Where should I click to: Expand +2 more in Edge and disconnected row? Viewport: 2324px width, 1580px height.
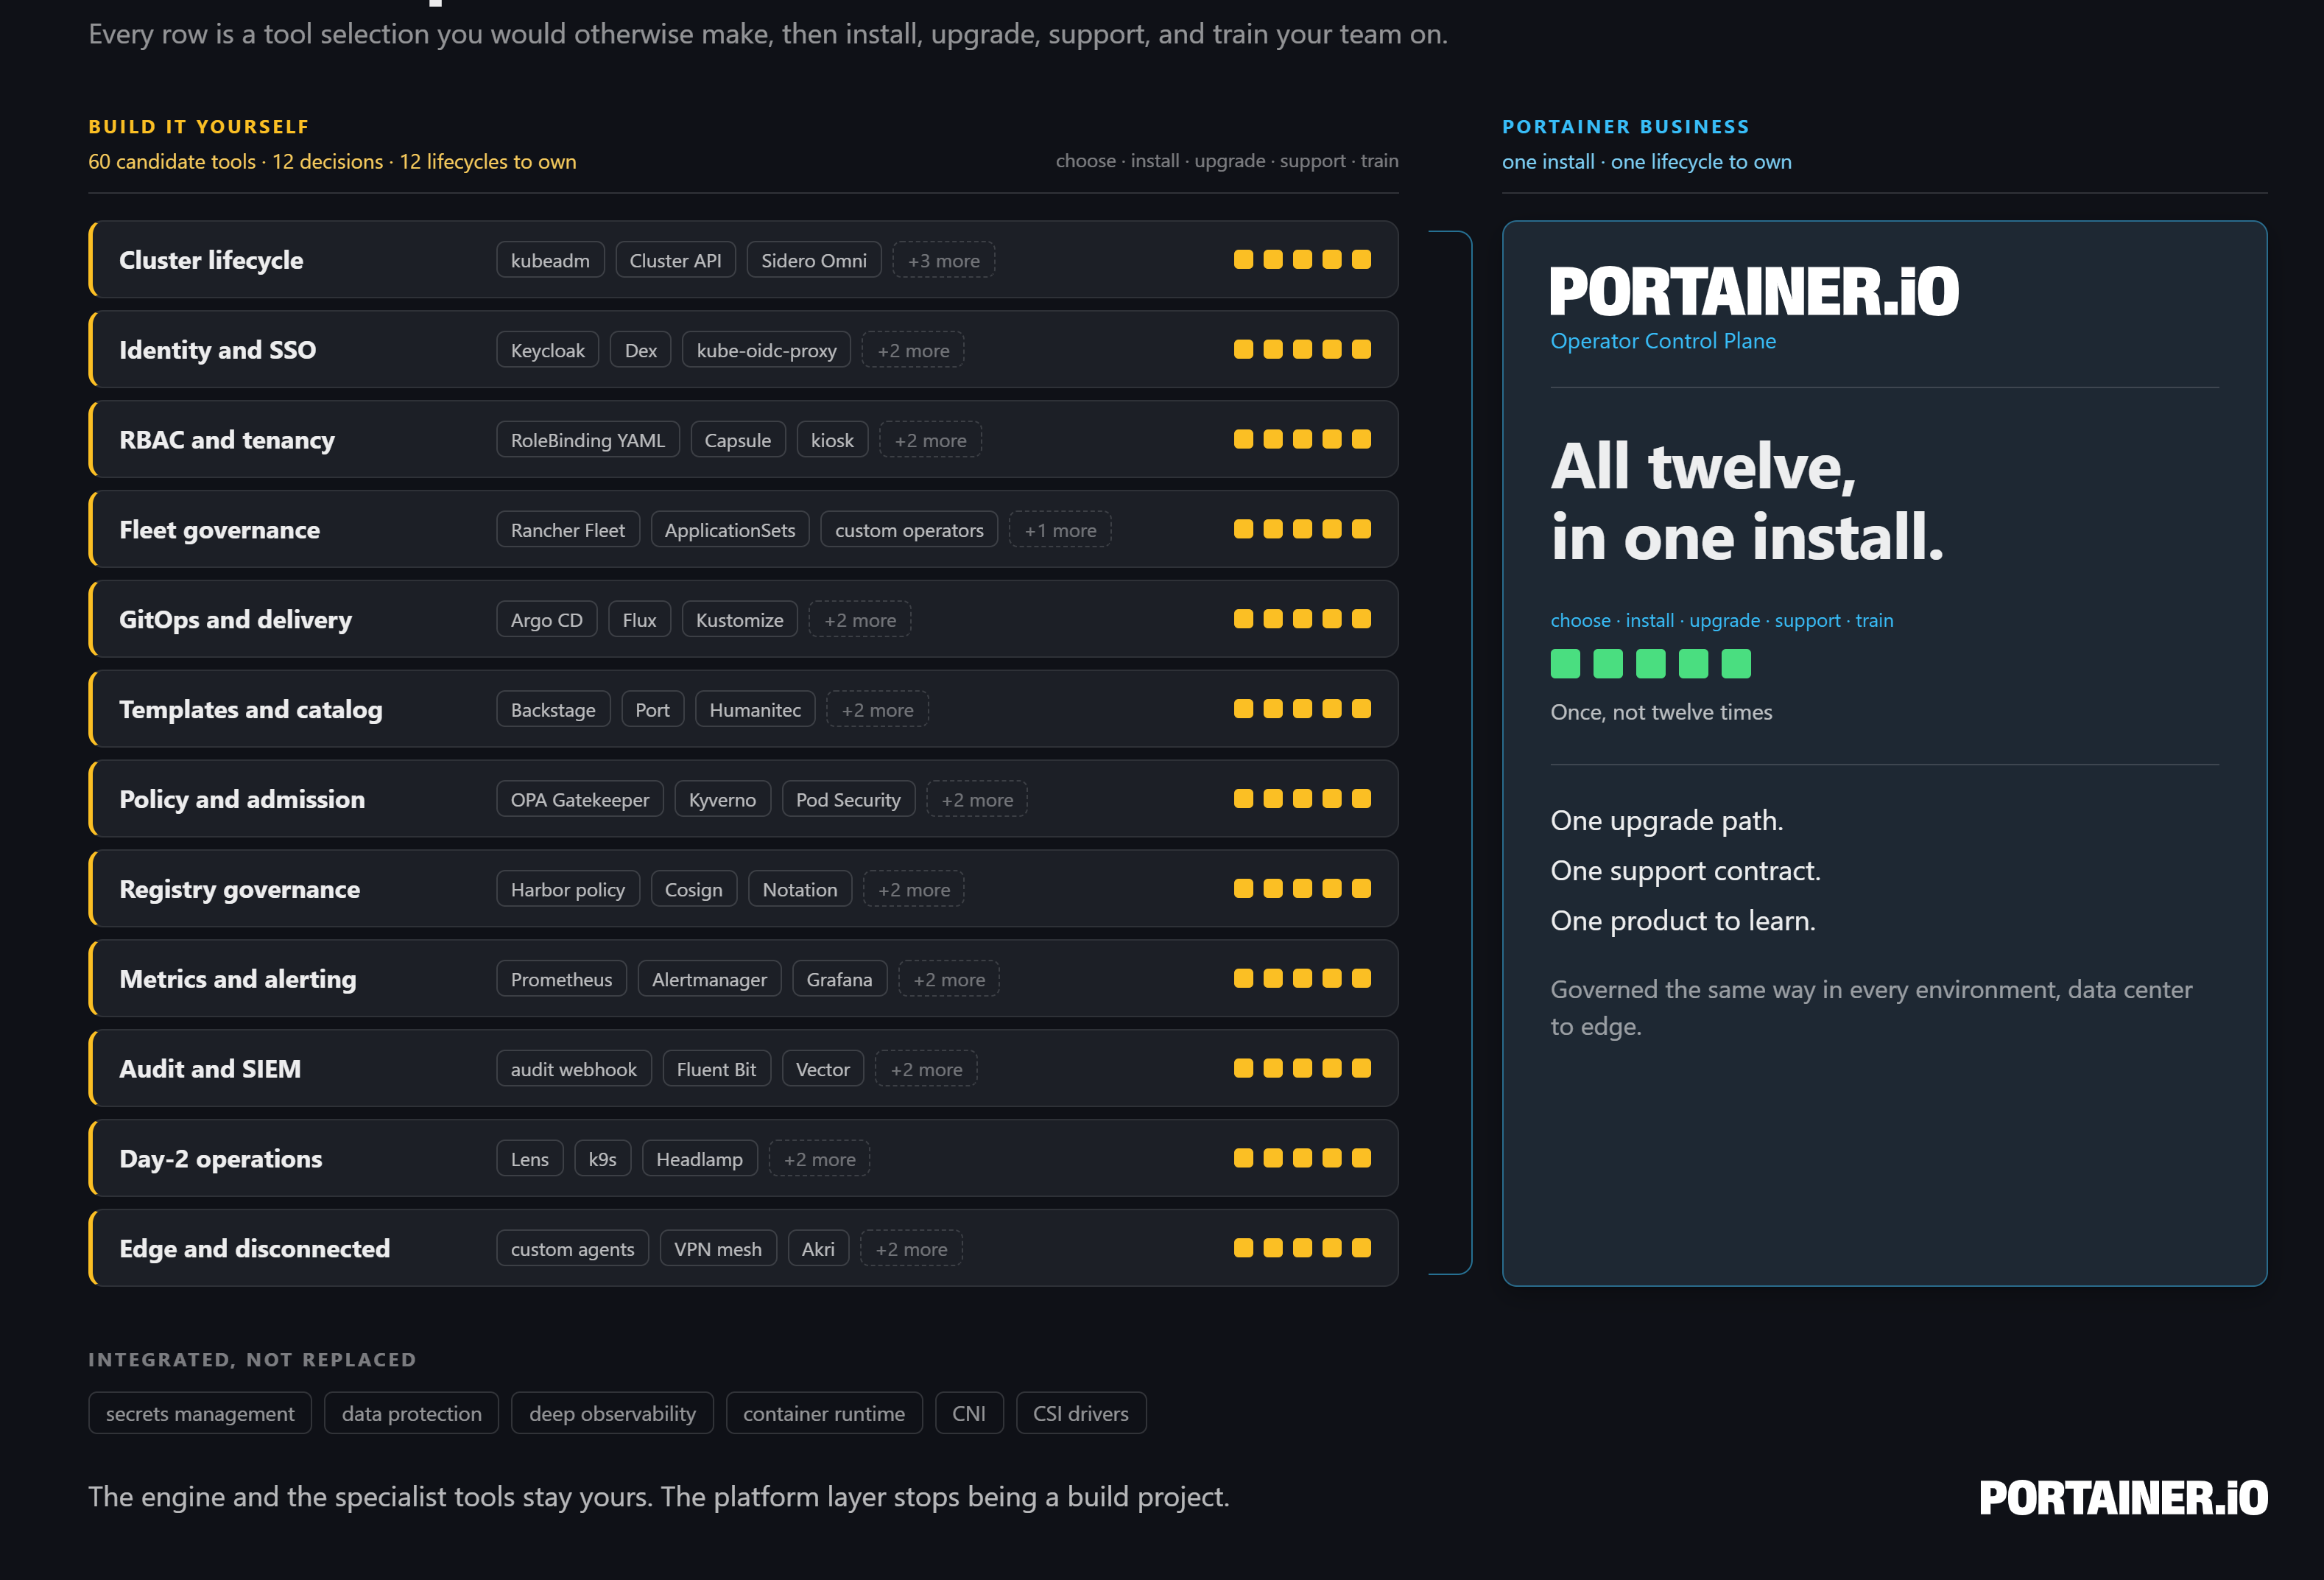(x=911, y=1249)
